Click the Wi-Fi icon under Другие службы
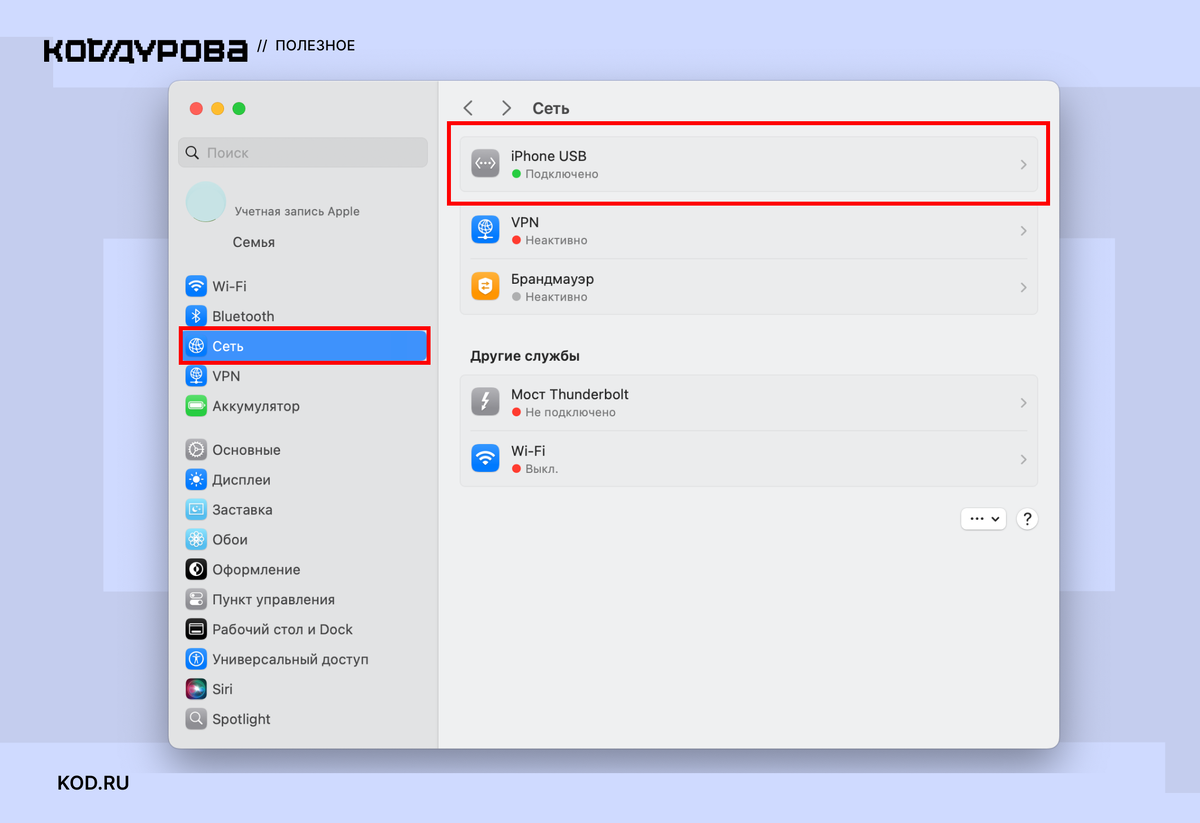 (x=485, y=459)
